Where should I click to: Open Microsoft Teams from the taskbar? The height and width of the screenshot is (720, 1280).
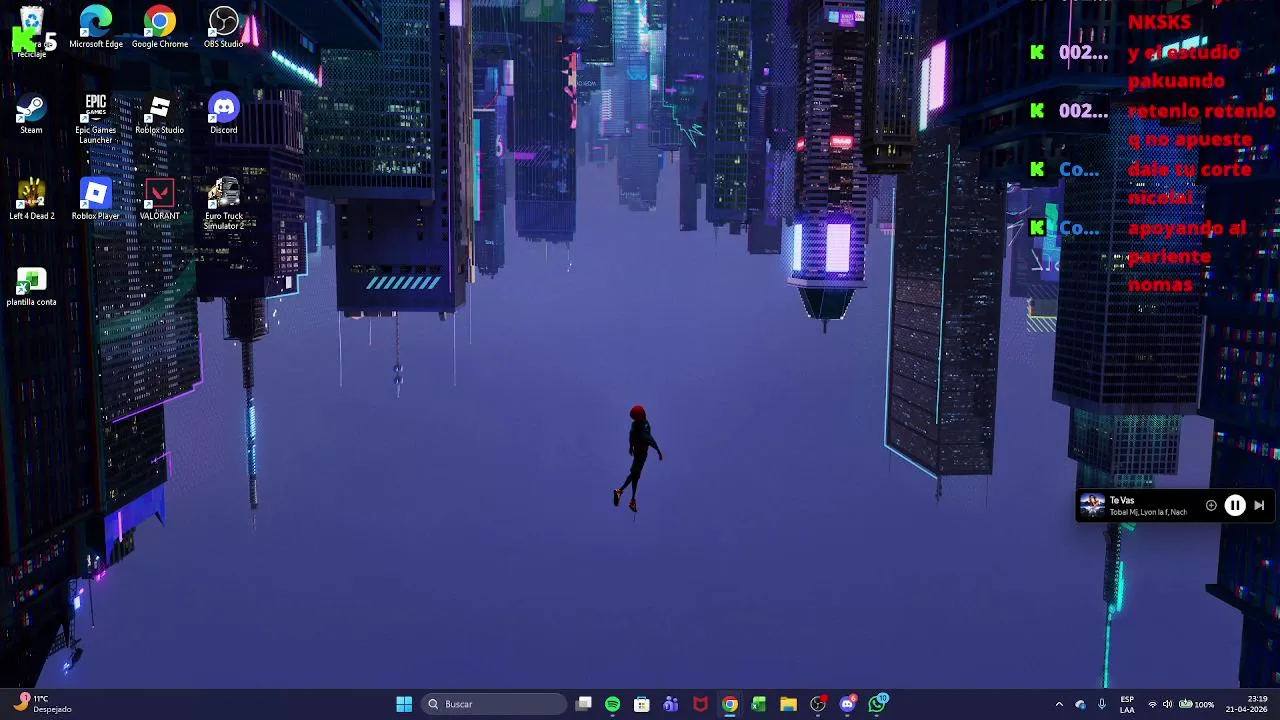click(x=671, y=704)
